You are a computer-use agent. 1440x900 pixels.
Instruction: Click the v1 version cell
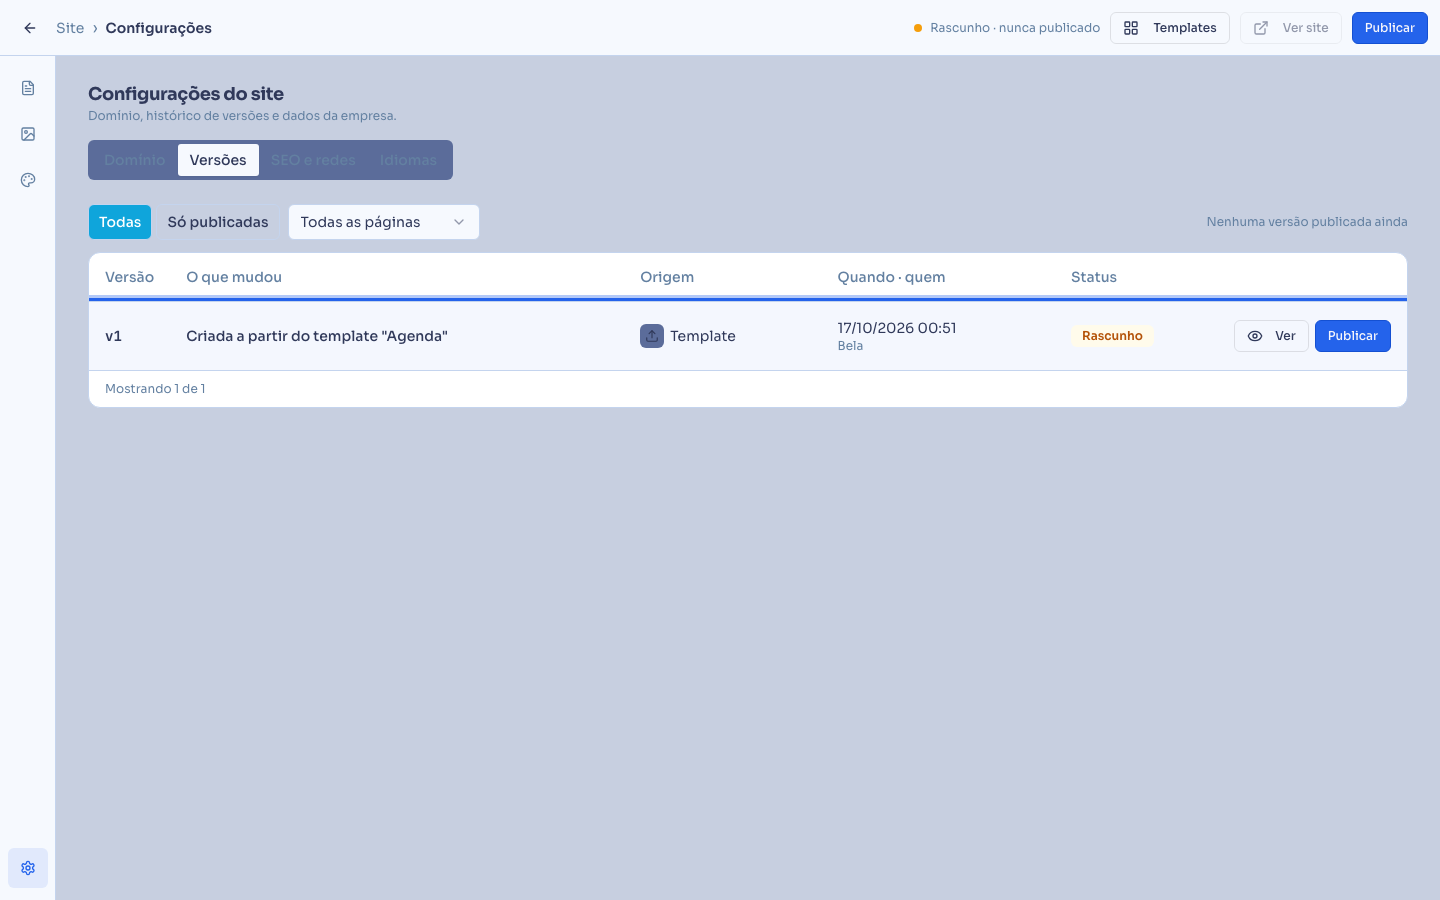click(114, 336)
